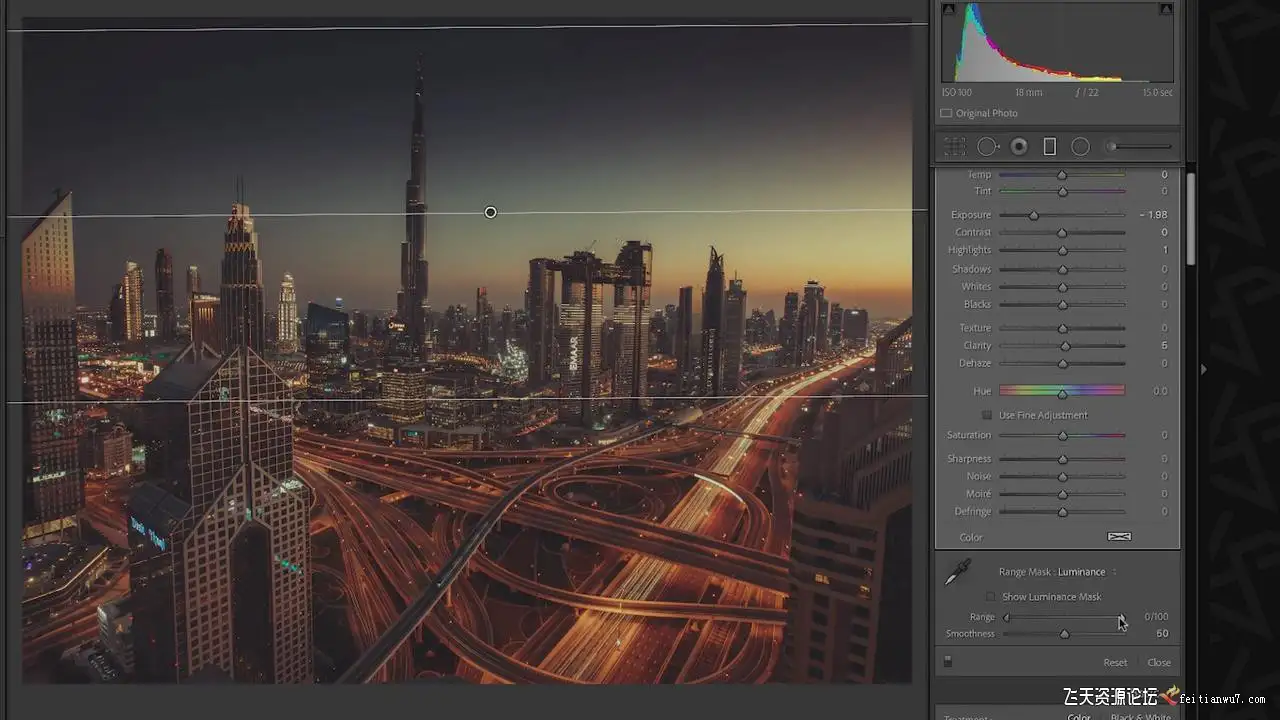Click the Defringe slider handle
The image size is (1280, 720).
[x=1062, y=512]
